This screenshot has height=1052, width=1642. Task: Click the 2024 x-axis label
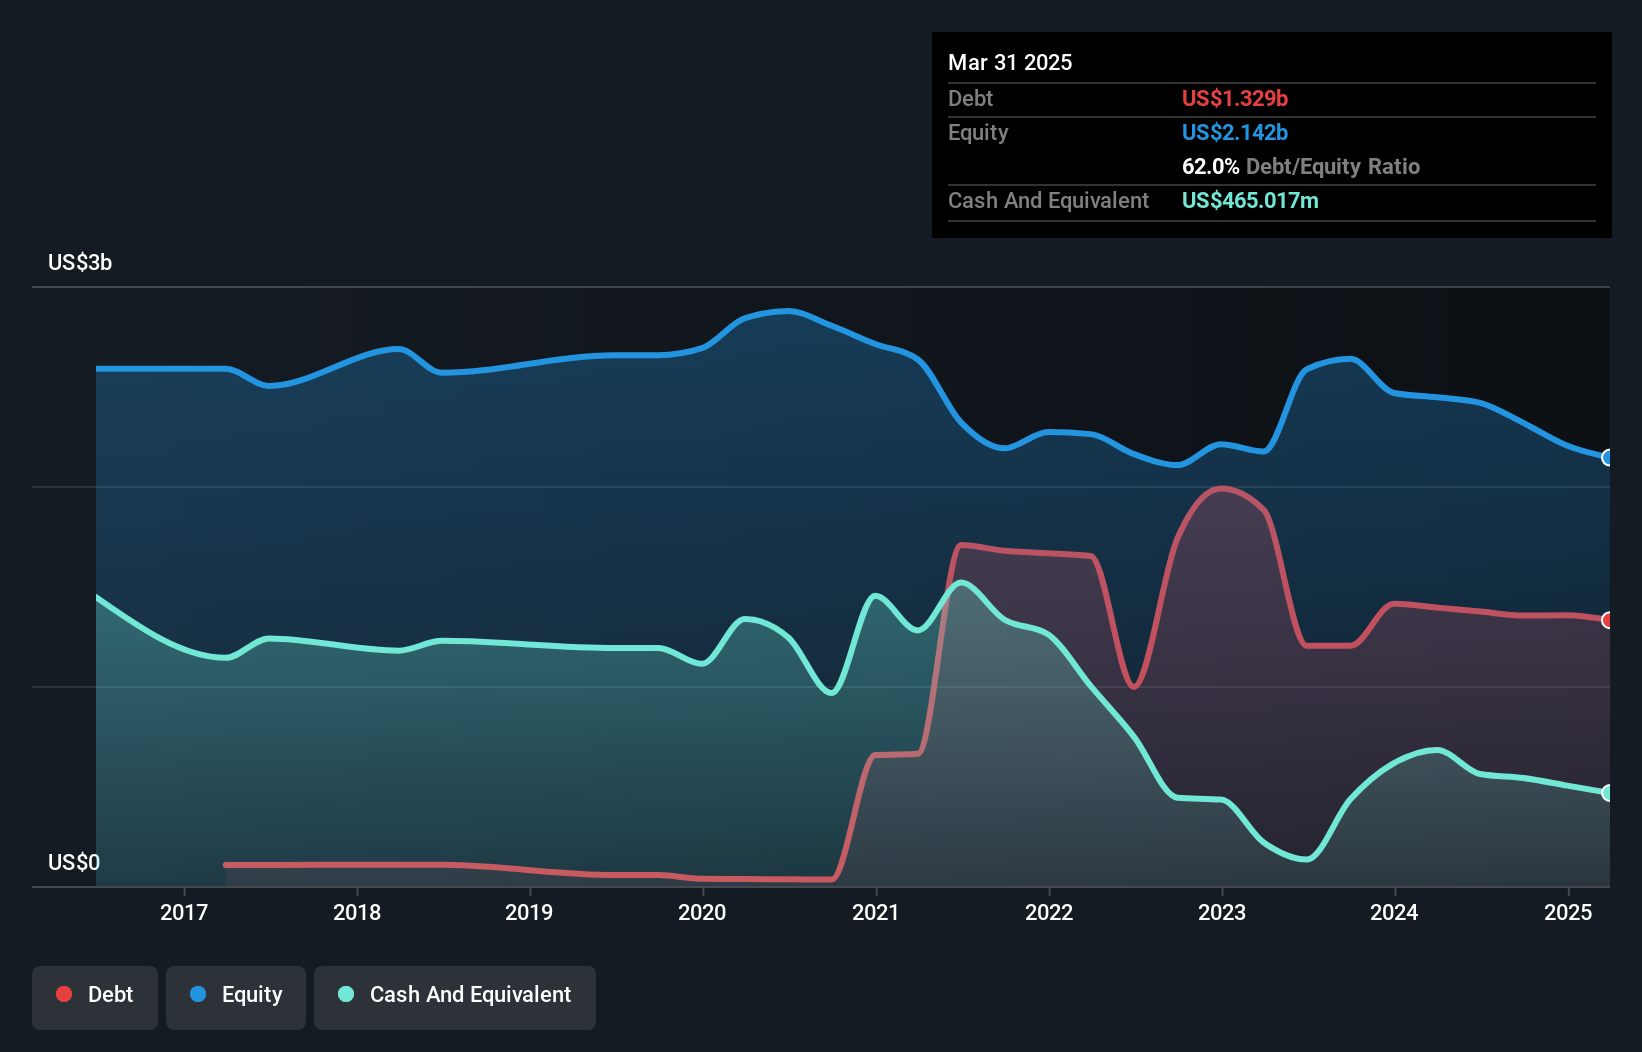coord(1394,912)
